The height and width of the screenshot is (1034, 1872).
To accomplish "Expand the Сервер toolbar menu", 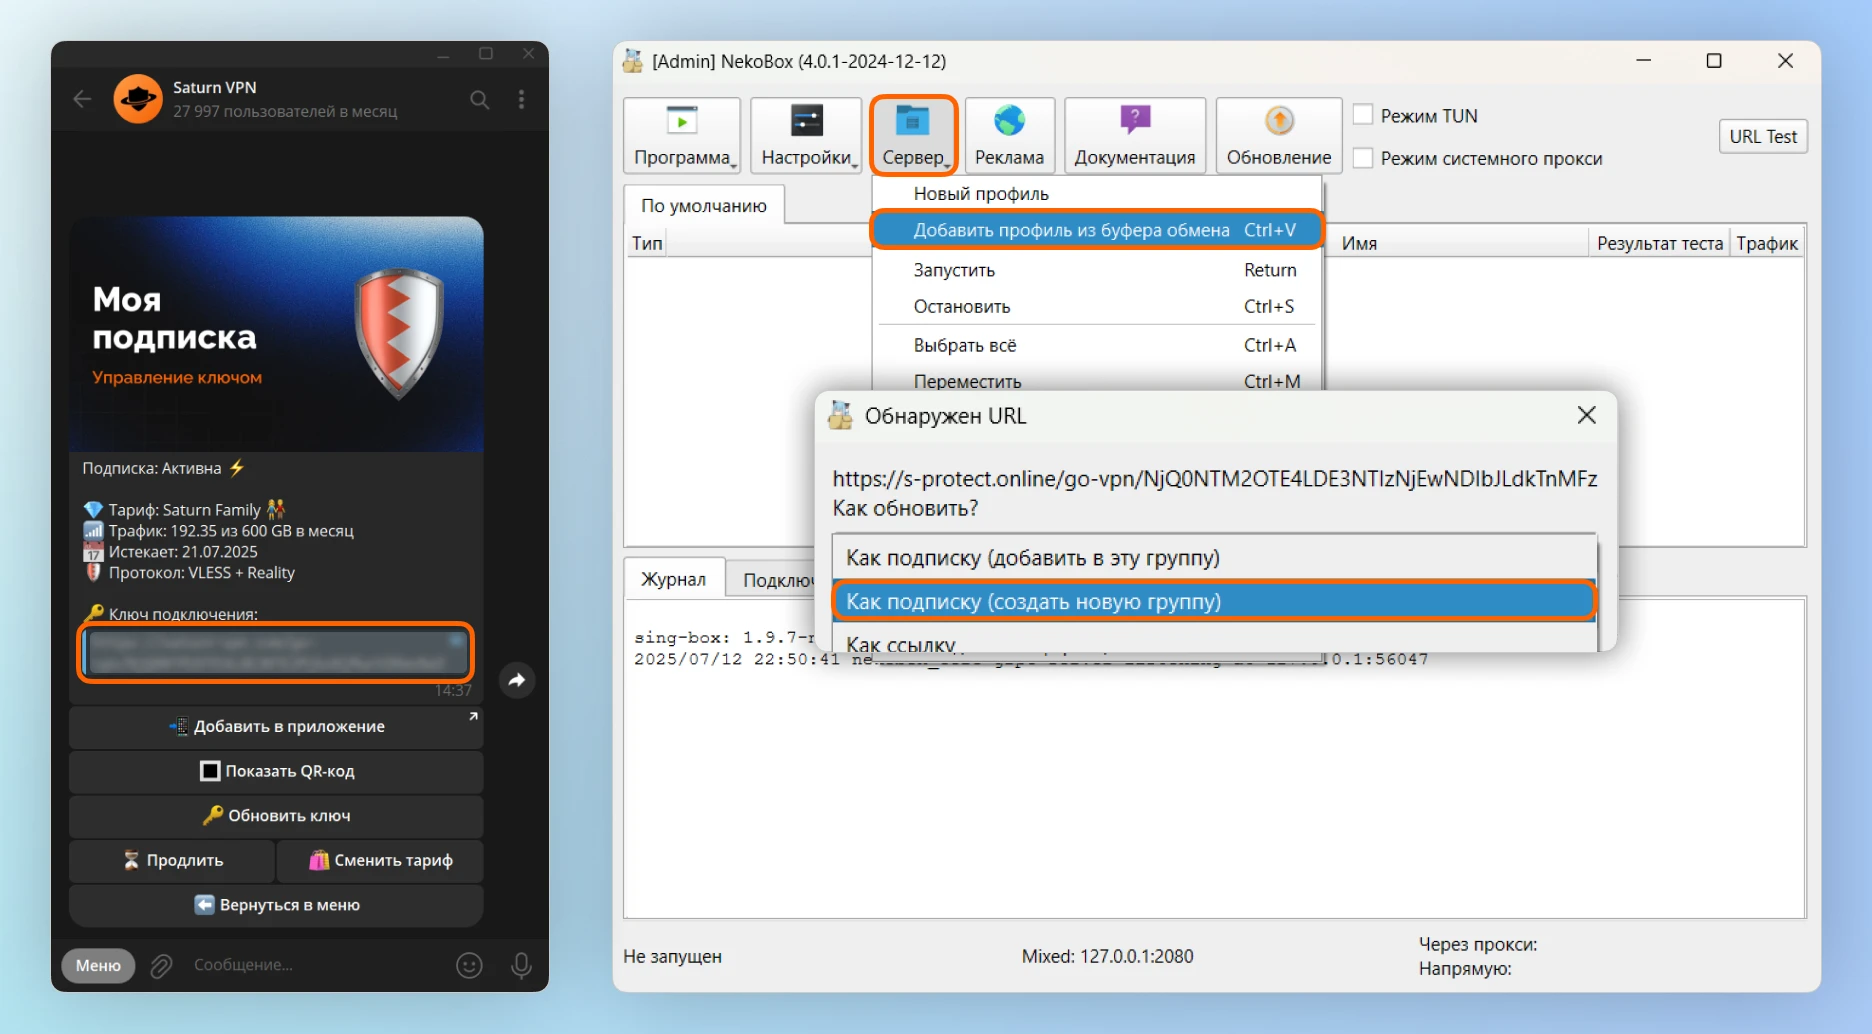I will (x=913, y=135).
